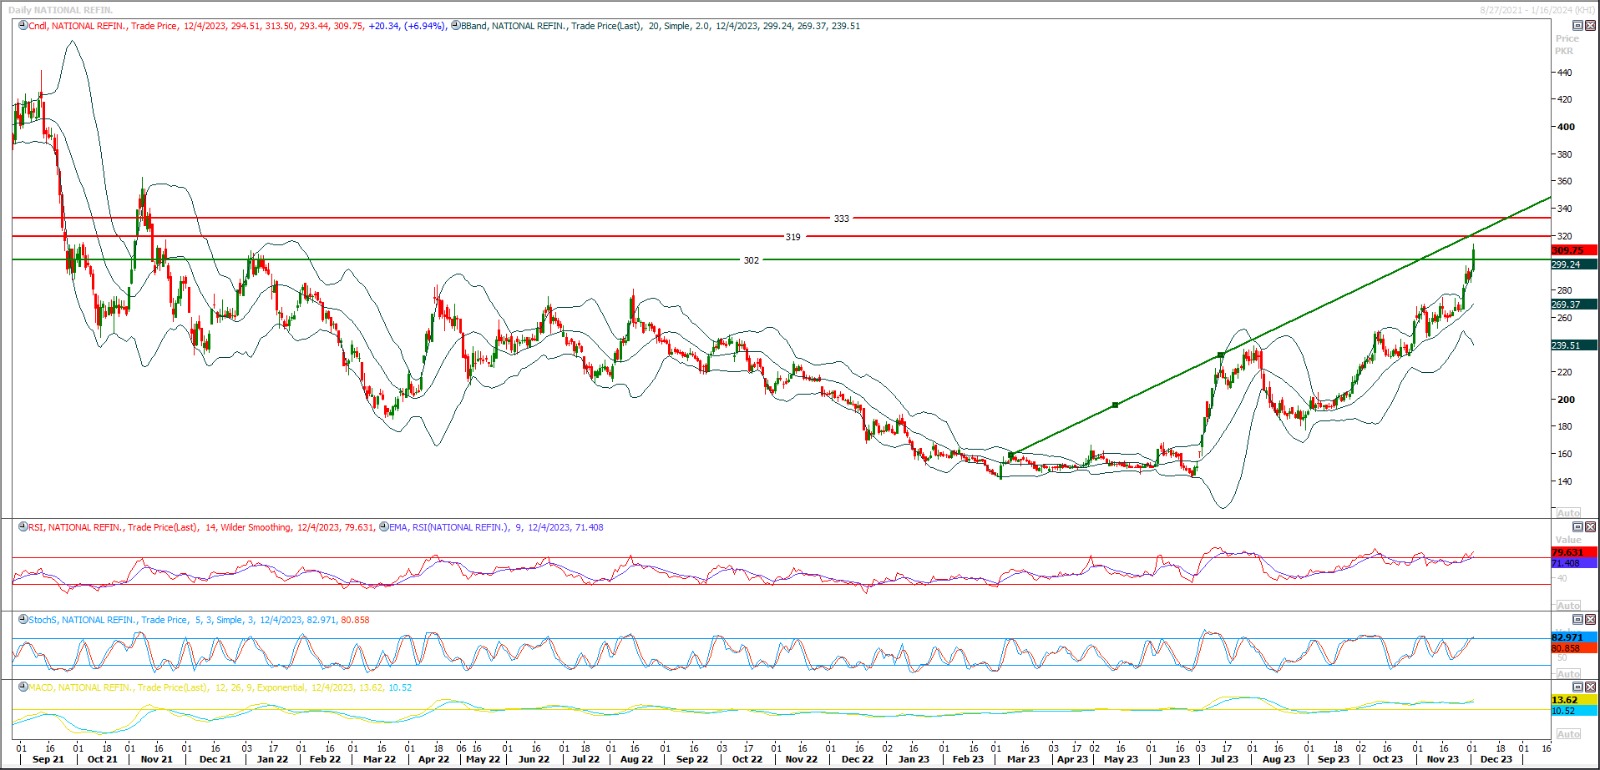Screen dimensions: 1600x770
Task: Maximize the price chart pane
Action: point(1578,26)
